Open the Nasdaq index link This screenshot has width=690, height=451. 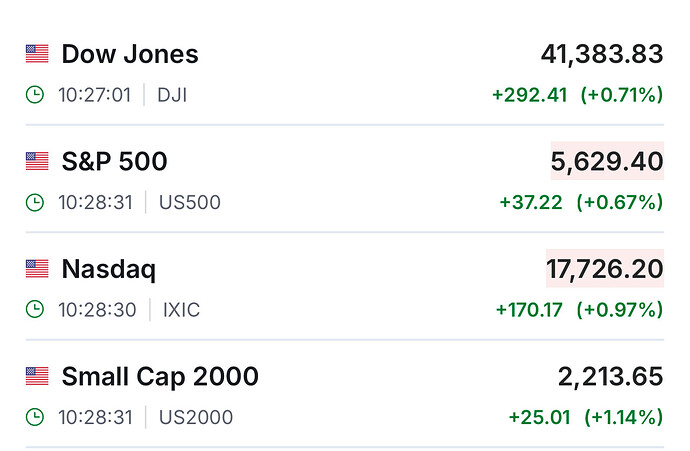[109, 269]
